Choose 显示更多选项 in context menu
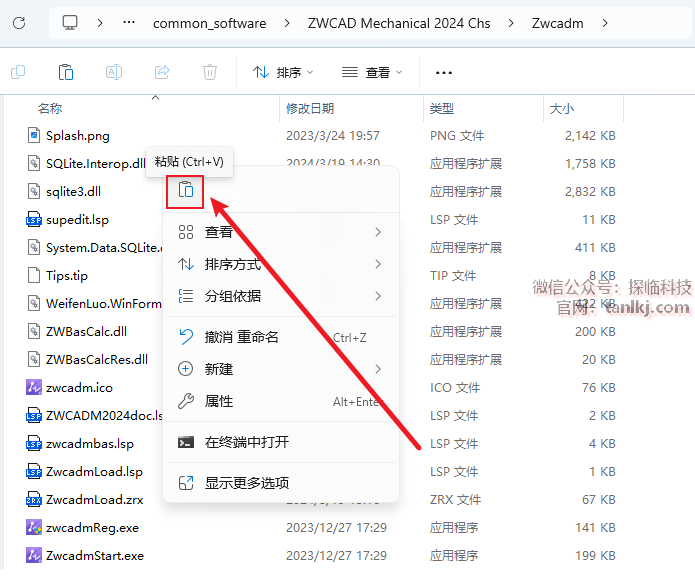Screen dimensions: 695x586 (281, 483)
